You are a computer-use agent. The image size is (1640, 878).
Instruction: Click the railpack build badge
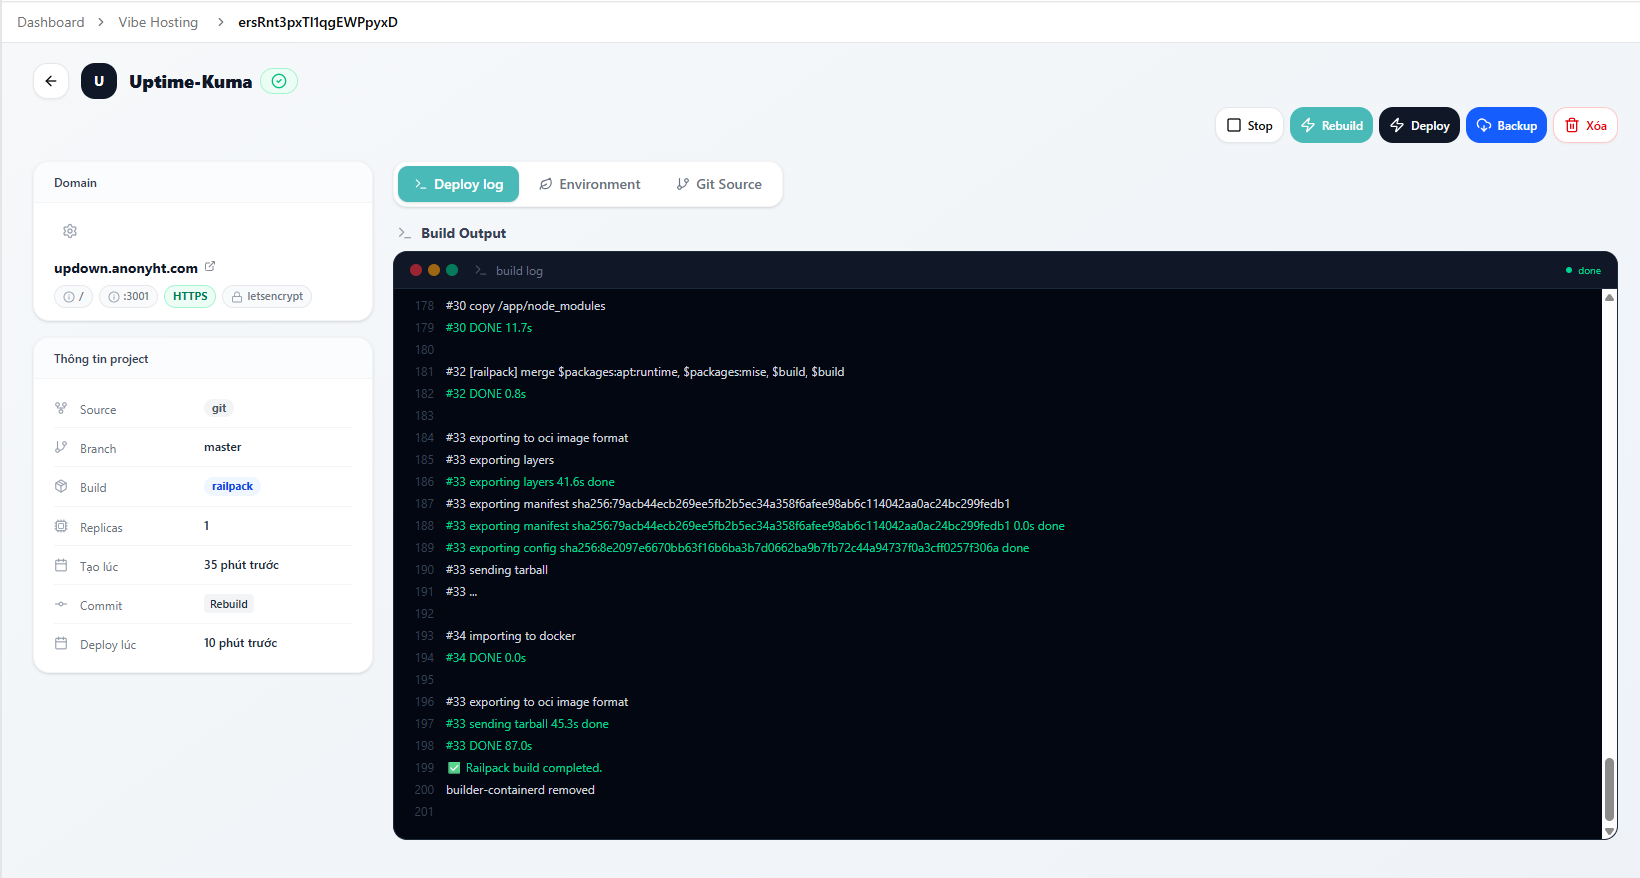point(232,486)
